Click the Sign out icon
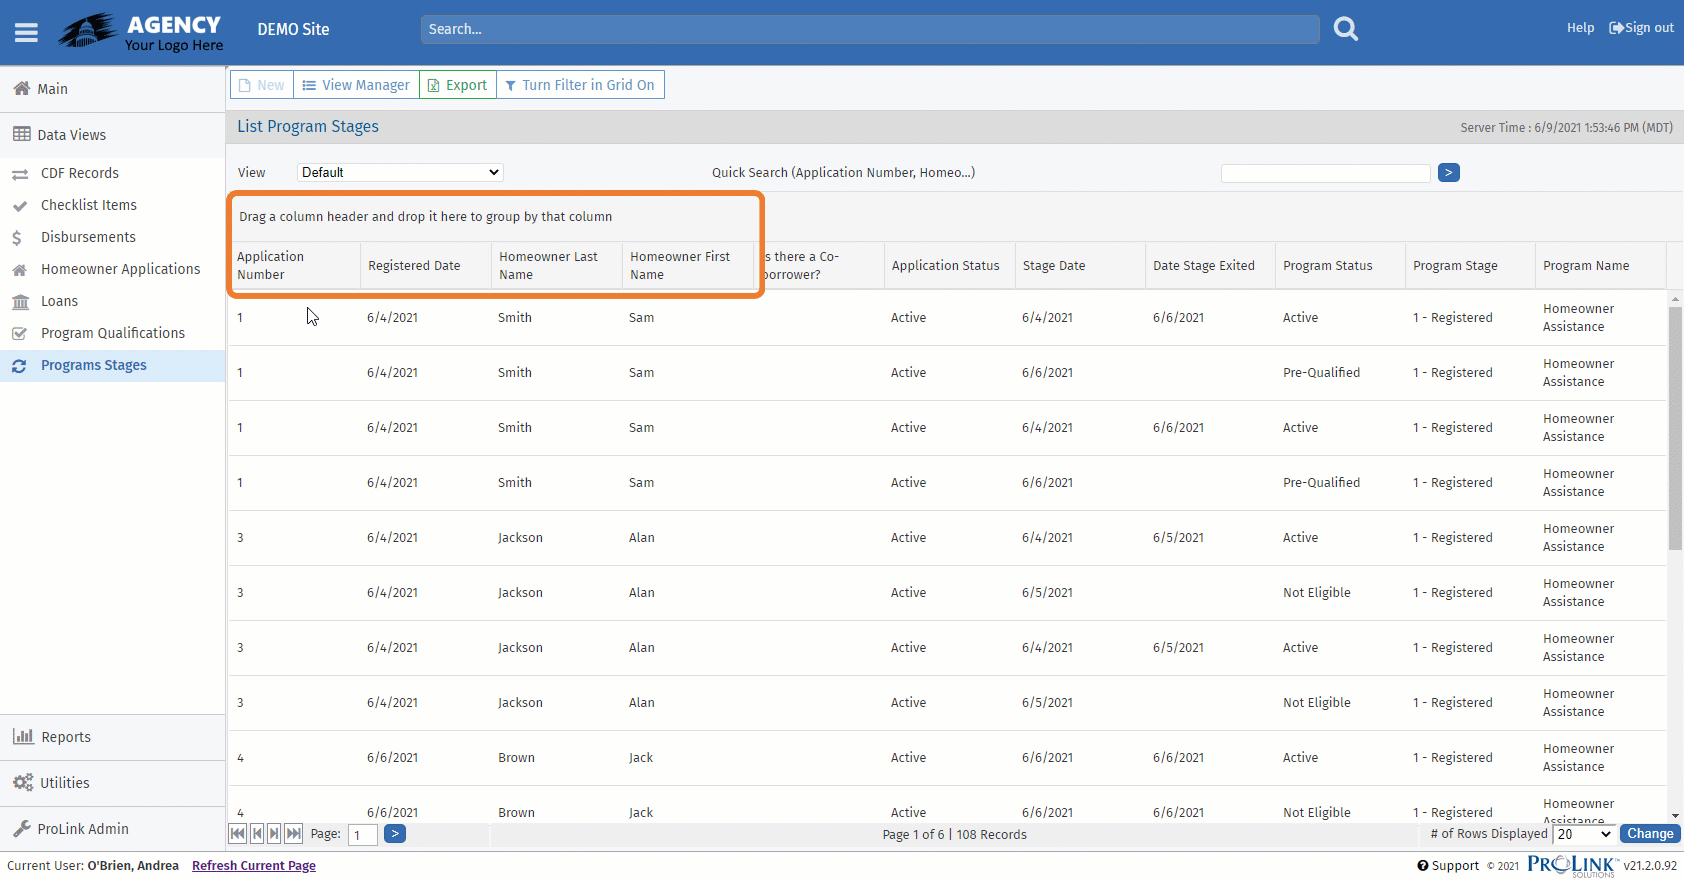This screenshot has width=1684, height=880. (1616, 28)
